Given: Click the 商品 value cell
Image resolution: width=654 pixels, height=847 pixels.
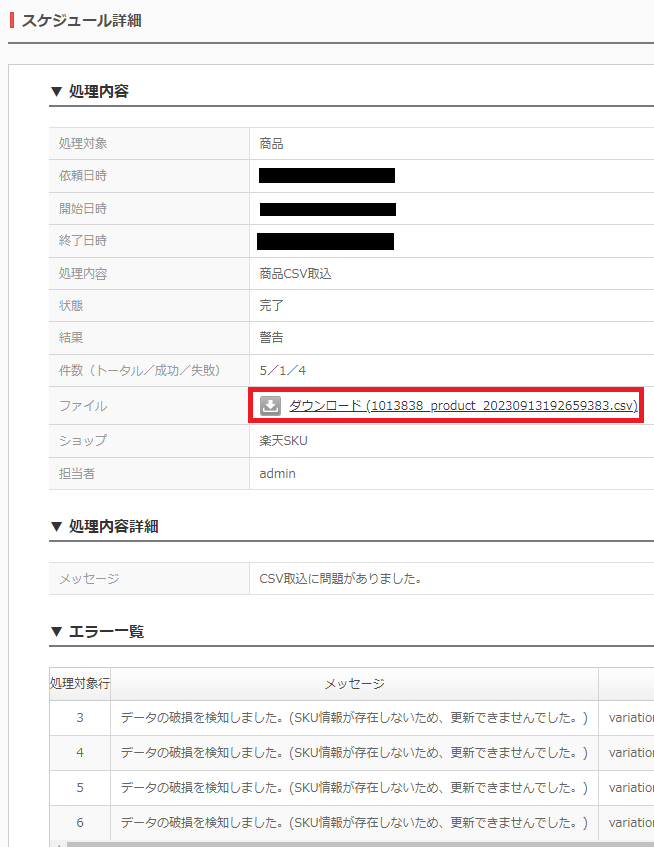Looking at the screenshot, I should pyautogui.click(x=451, y=143).
